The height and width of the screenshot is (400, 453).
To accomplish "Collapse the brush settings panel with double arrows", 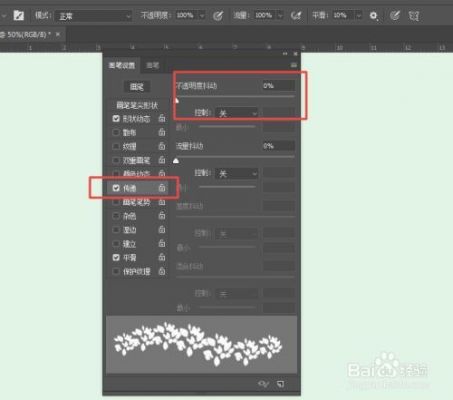I will (x=285, y=54).
